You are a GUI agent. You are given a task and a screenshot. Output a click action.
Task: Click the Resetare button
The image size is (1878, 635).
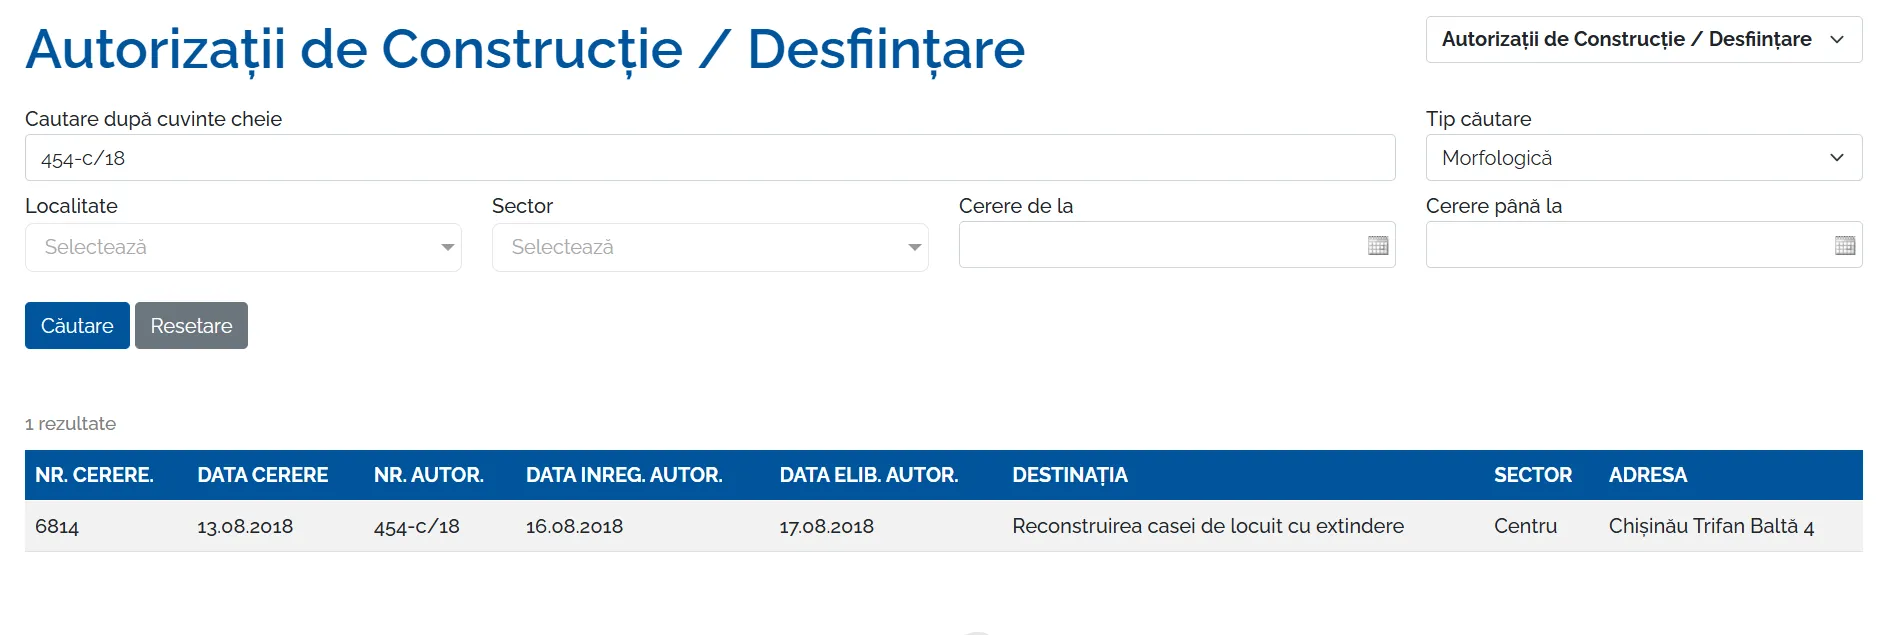coord(191,326)
